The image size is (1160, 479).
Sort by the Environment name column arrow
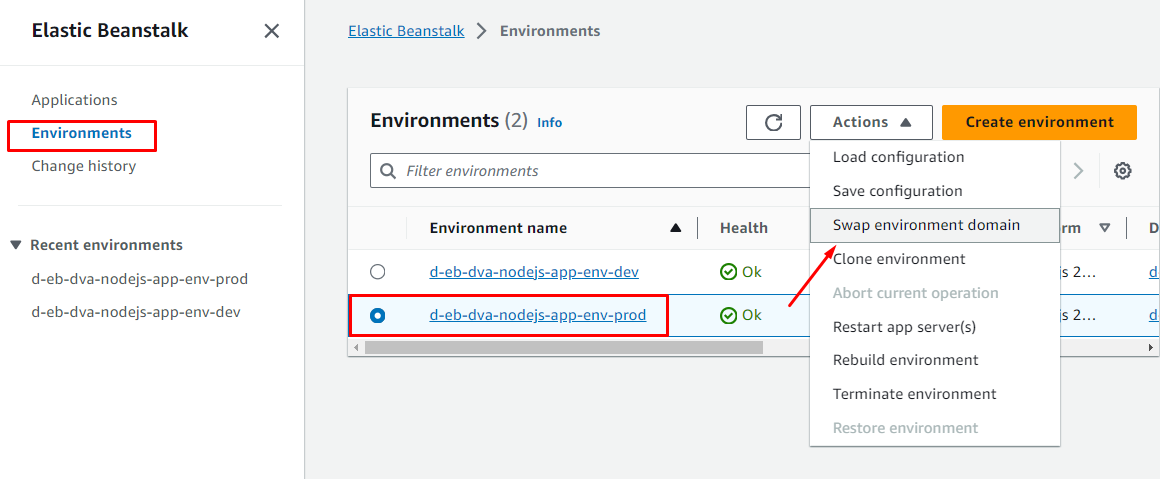pos(675,228)
